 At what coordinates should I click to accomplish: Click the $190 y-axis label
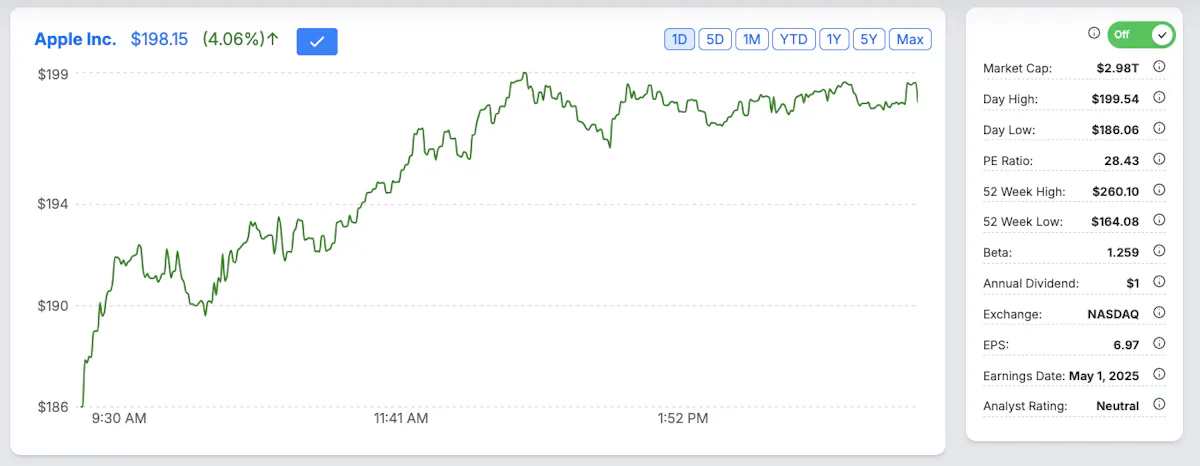coord(54,305)
